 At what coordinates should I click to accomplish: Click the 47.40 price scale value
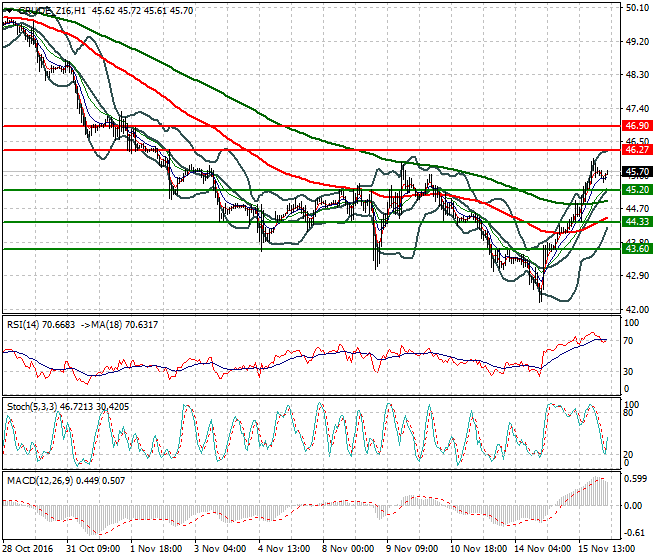pos(637,108)
